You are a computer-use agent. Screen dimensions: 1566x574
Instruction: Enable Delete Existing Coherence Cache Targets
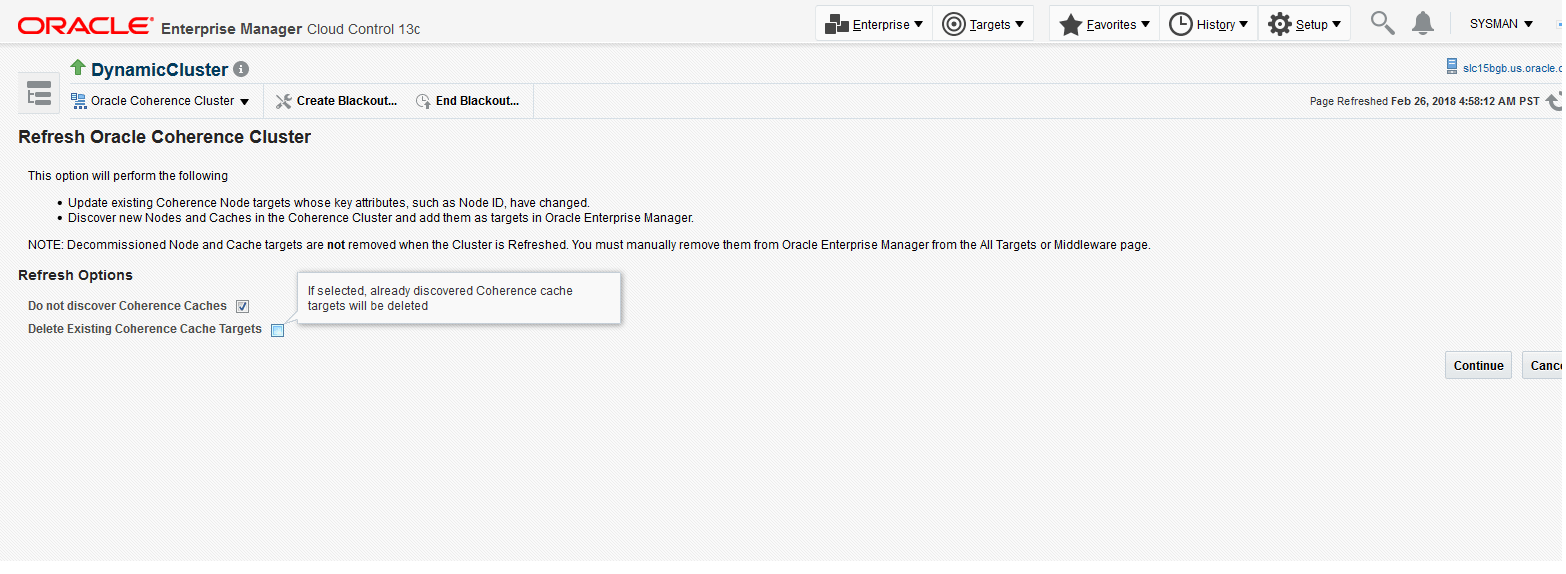pyautogui.click(x=278, y=331)
